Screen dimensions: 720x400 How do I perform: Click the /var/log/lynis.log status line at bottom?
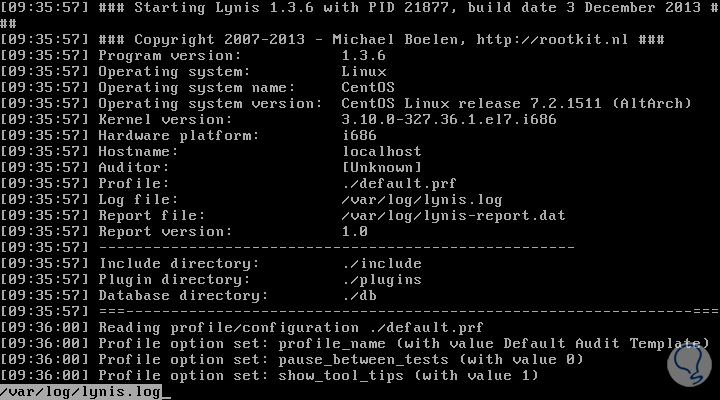pyautogui.click(x=80, y=392)
